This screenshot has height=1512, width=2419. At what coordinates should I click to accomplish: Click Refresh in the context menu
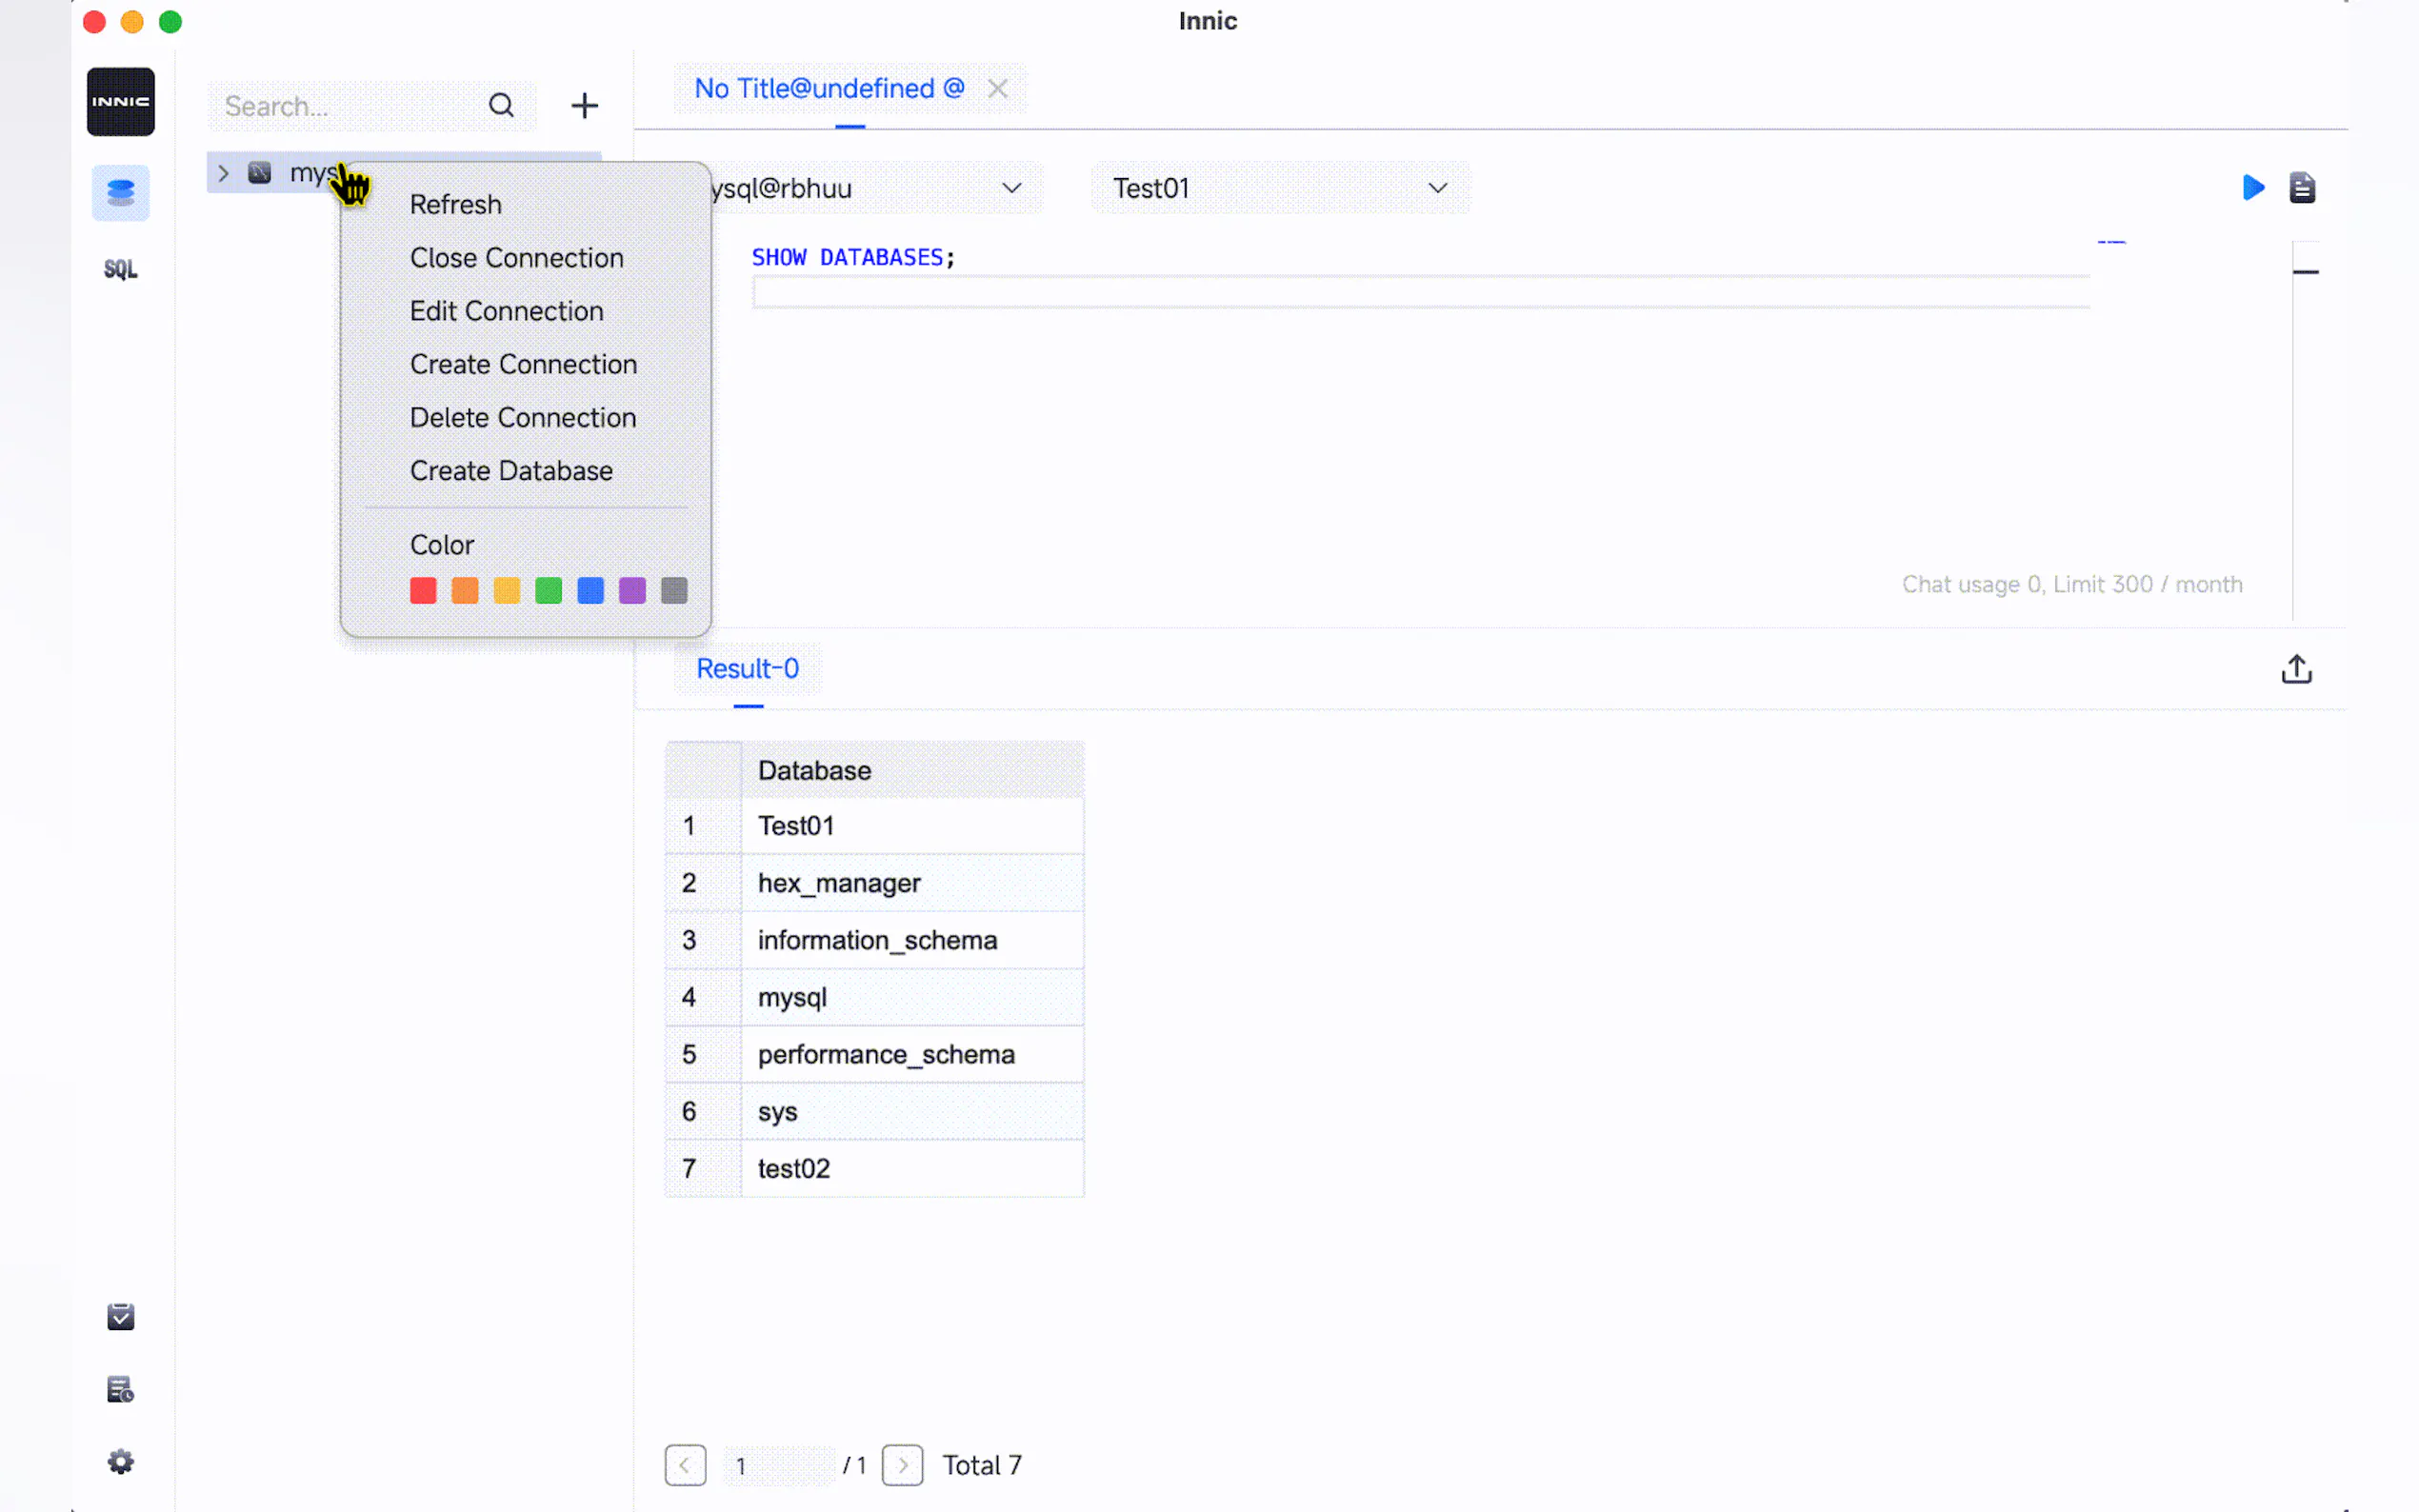pos(455,204)
